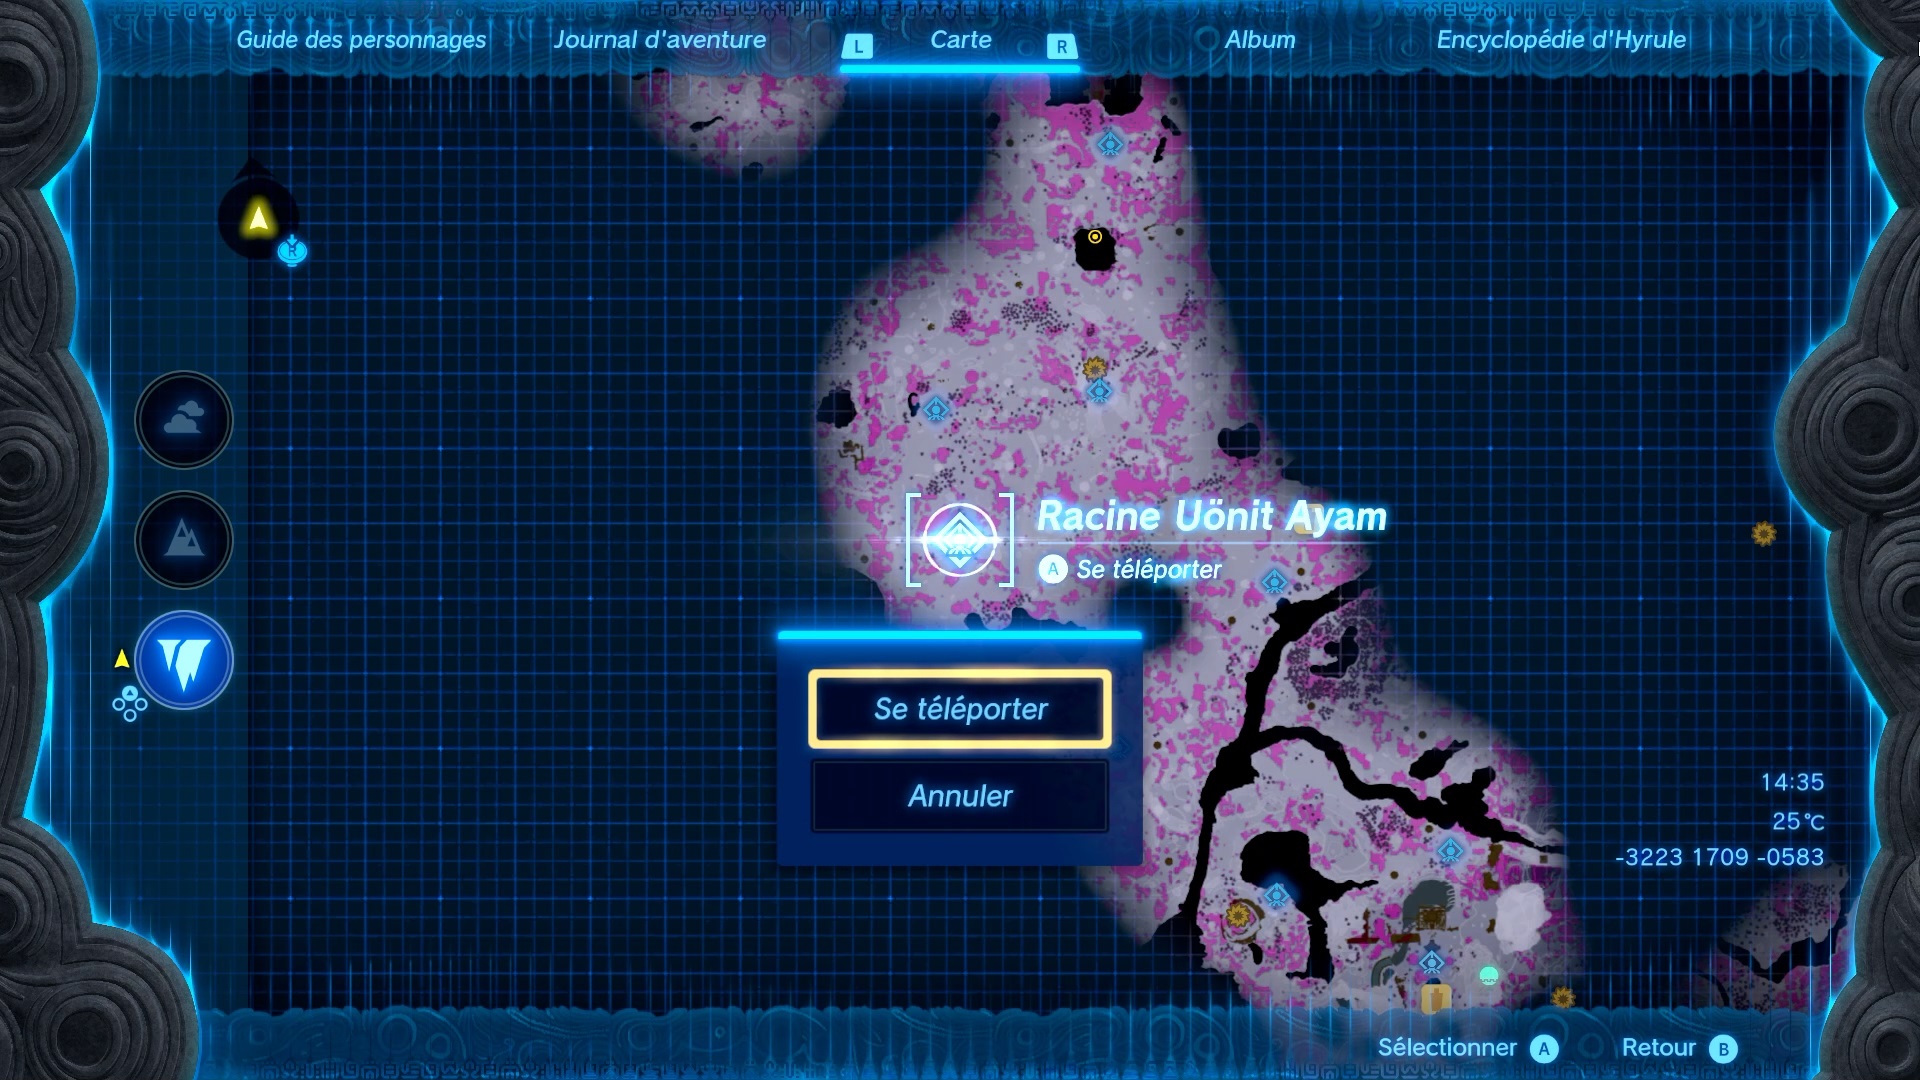
Task: Click the lightroot right of the Se téléporter hint
Action: [x=1274, y=581]
